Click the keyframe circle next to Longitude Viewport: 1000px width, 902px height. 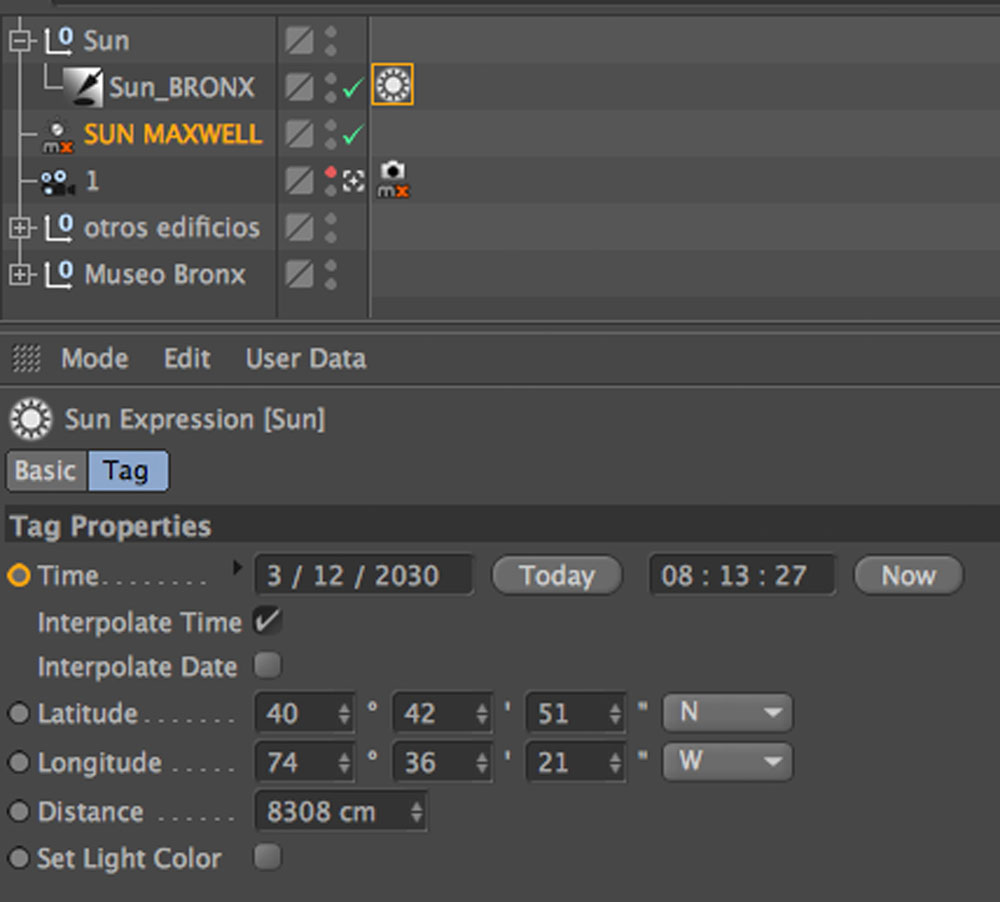coord(18,762)
